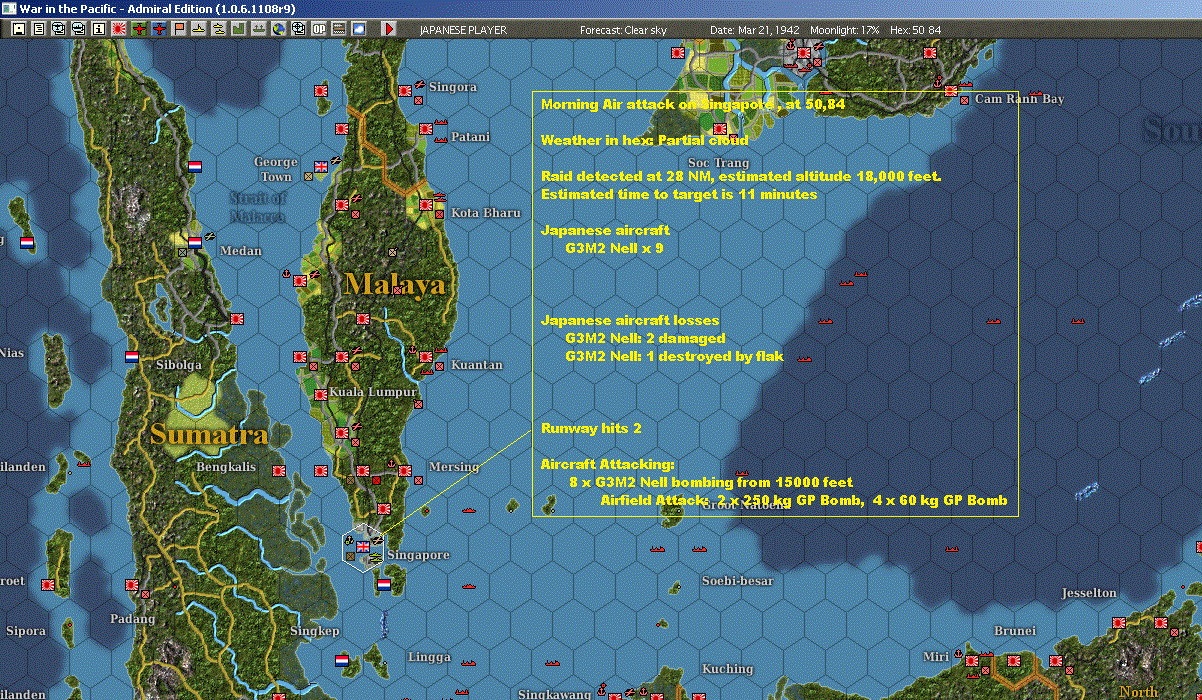1202x700 pixels.
Task: Click the crosshair target toolbar icon
Action: tap(298, 29)
